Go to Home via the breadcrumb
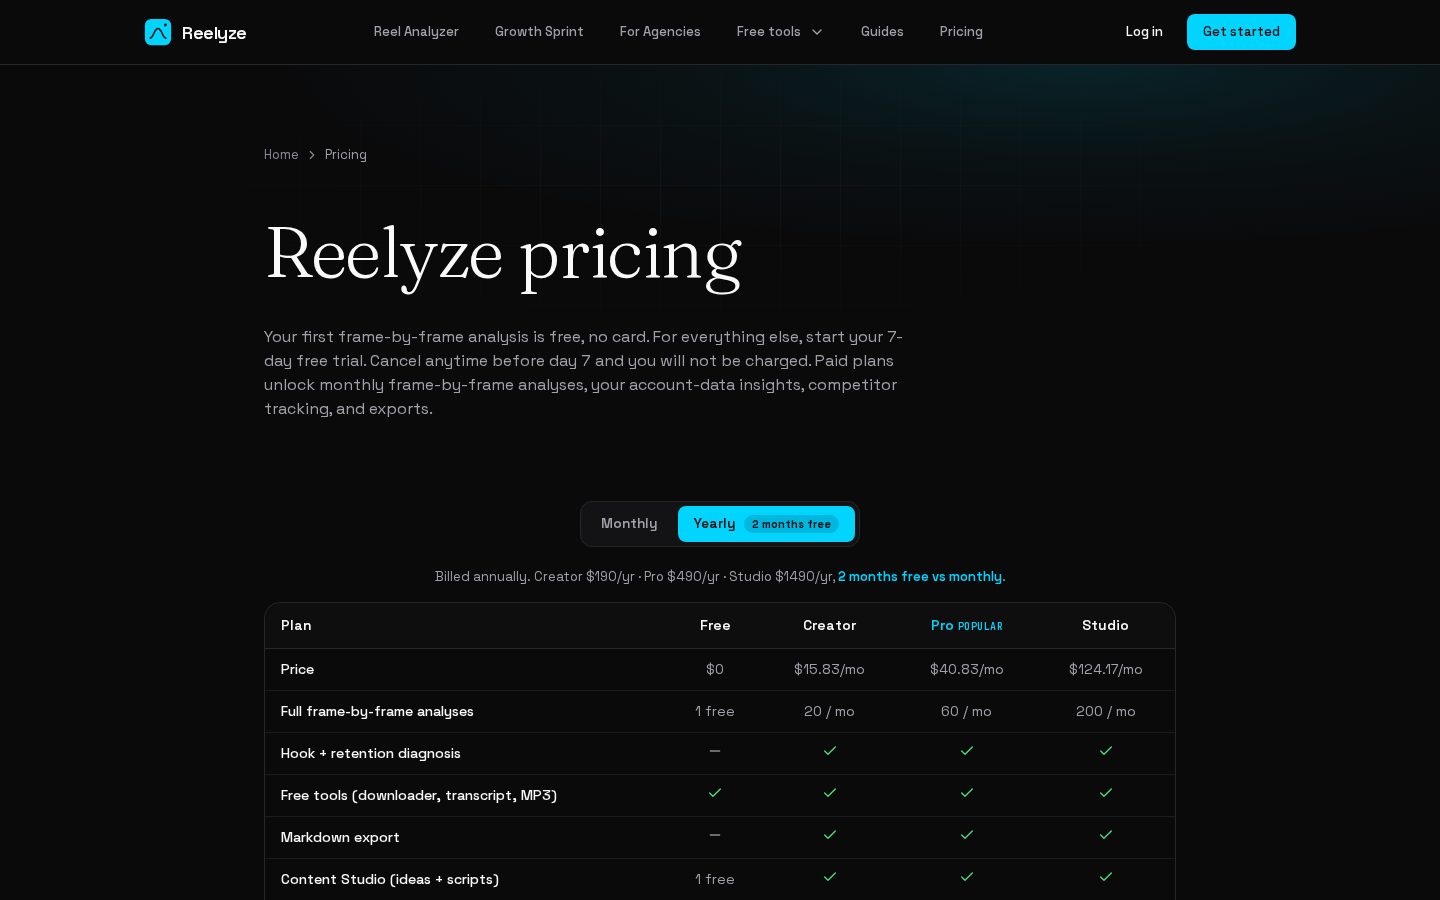The image size is (1440, 900). point(281,155)
